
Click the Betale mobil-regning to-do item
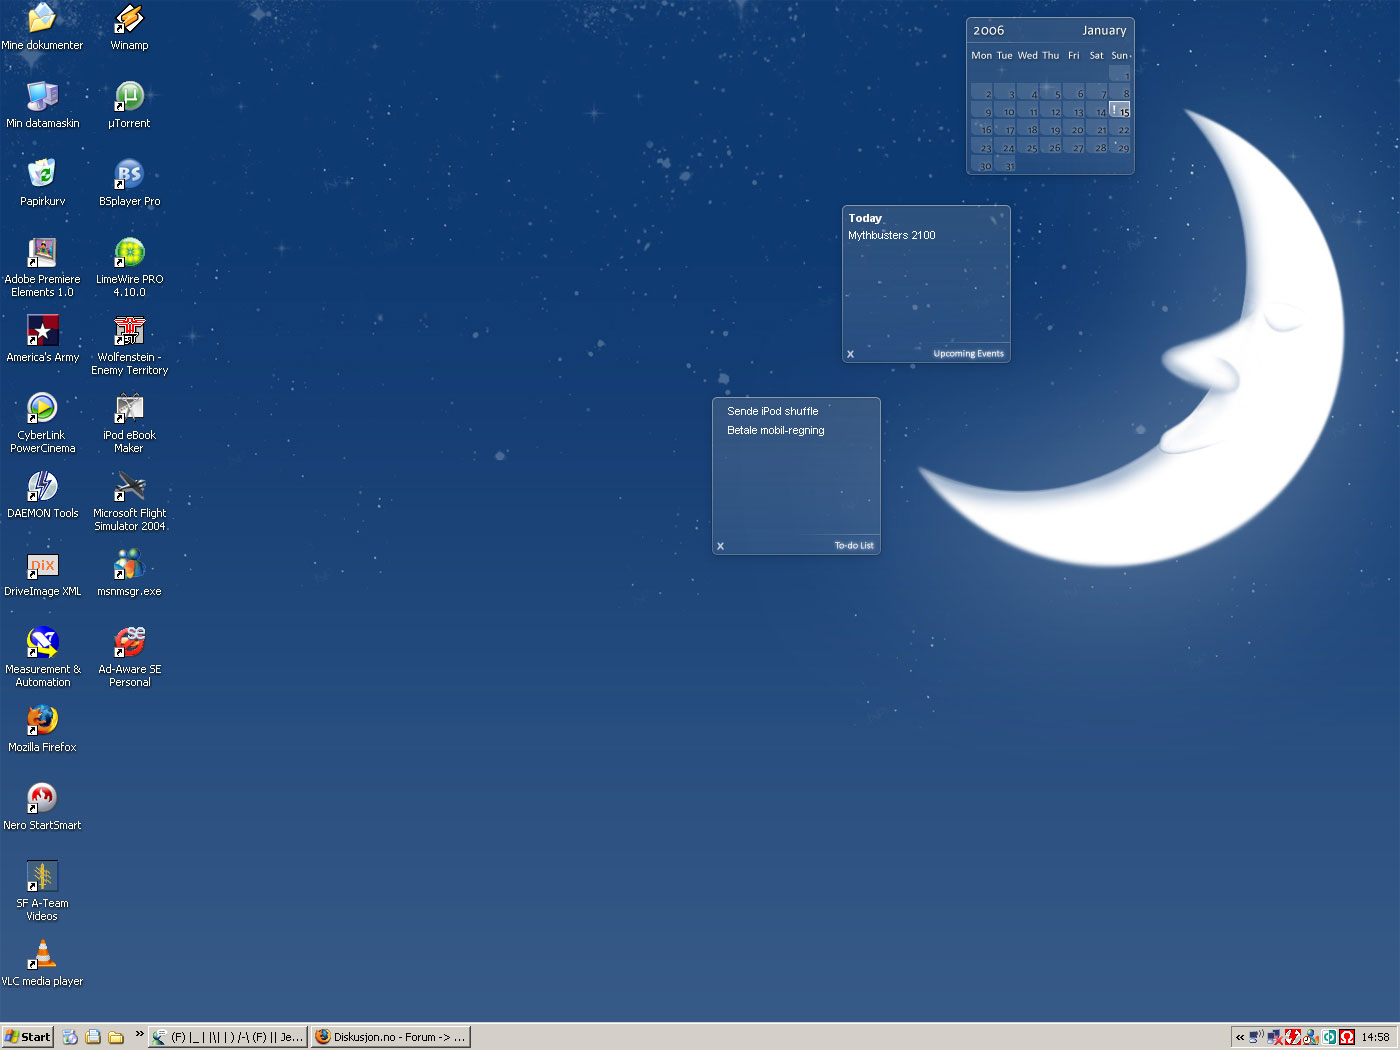click(x=775, y=431)
